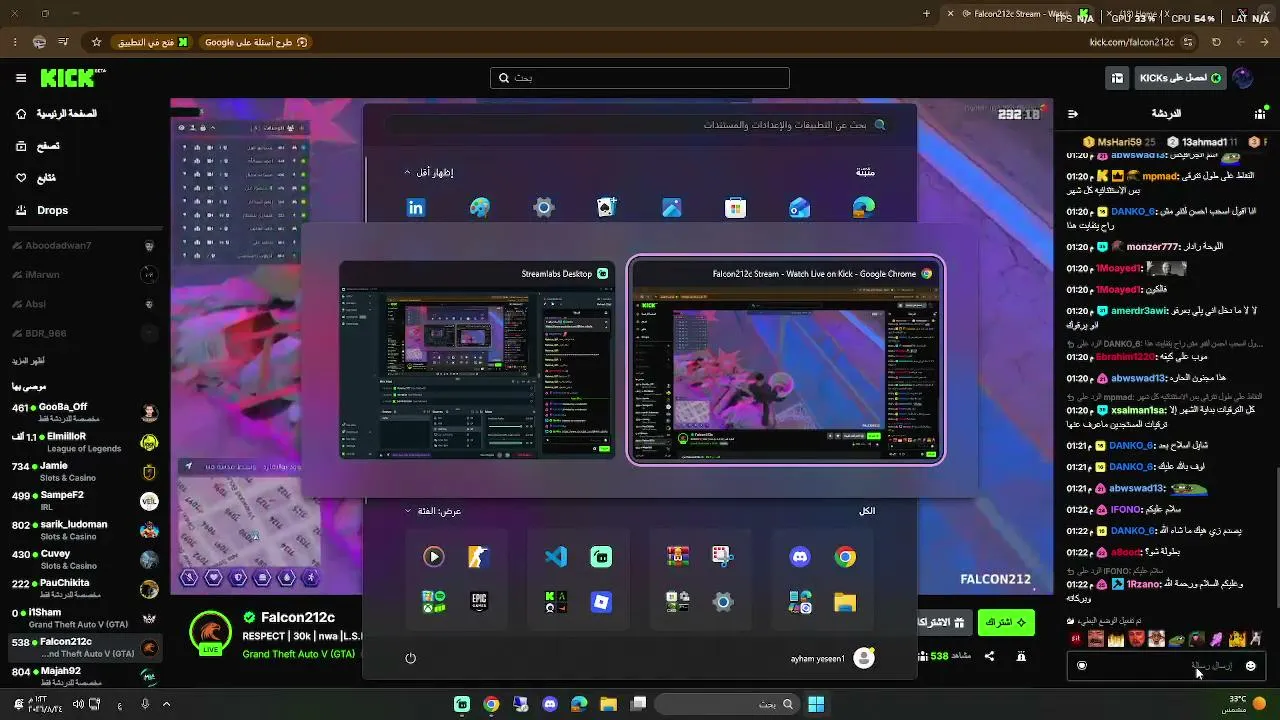1280x720 pixels.
Task: Click the taskbar search box
Action: (x=726, y=704)
